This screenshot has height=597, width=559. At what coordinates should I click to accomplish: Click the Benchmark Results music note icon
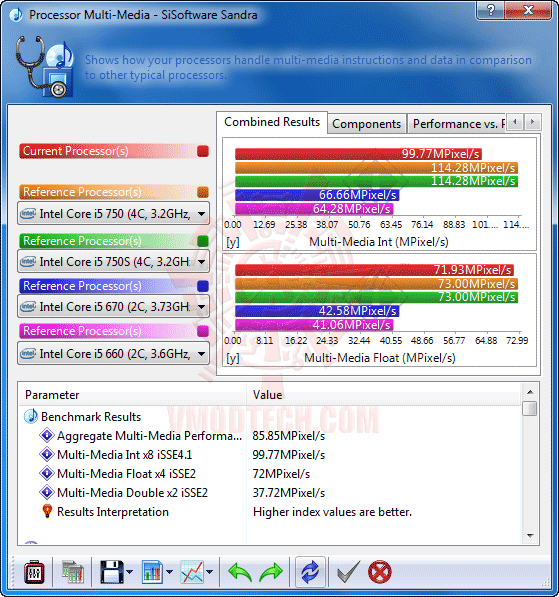pos(31,417)
